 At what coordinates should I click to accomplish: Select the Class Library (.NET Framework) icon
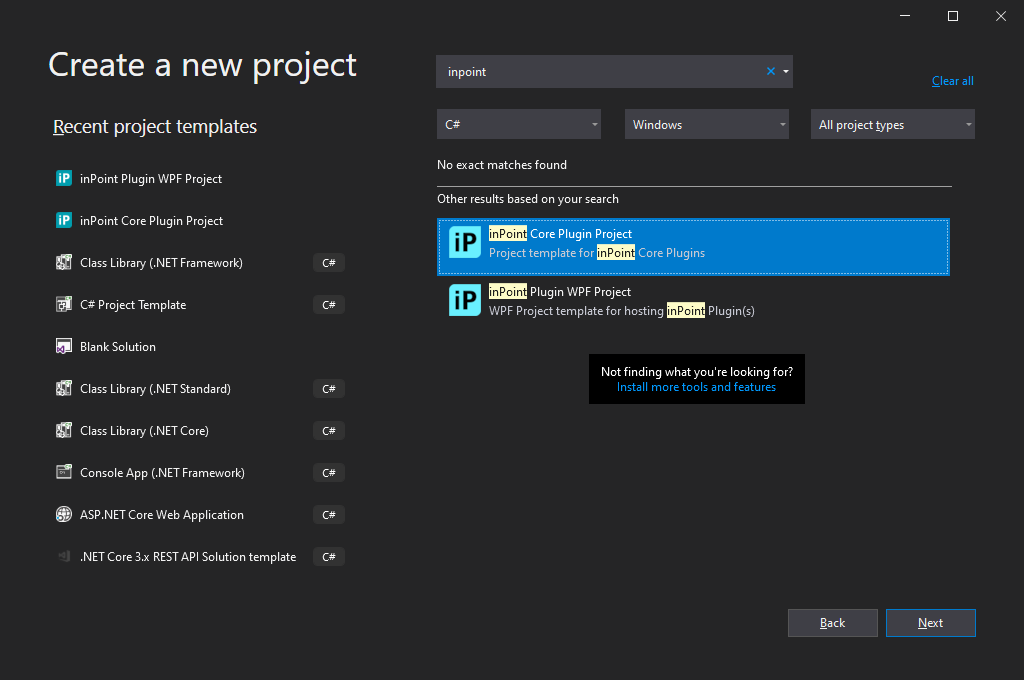(64, 262)
